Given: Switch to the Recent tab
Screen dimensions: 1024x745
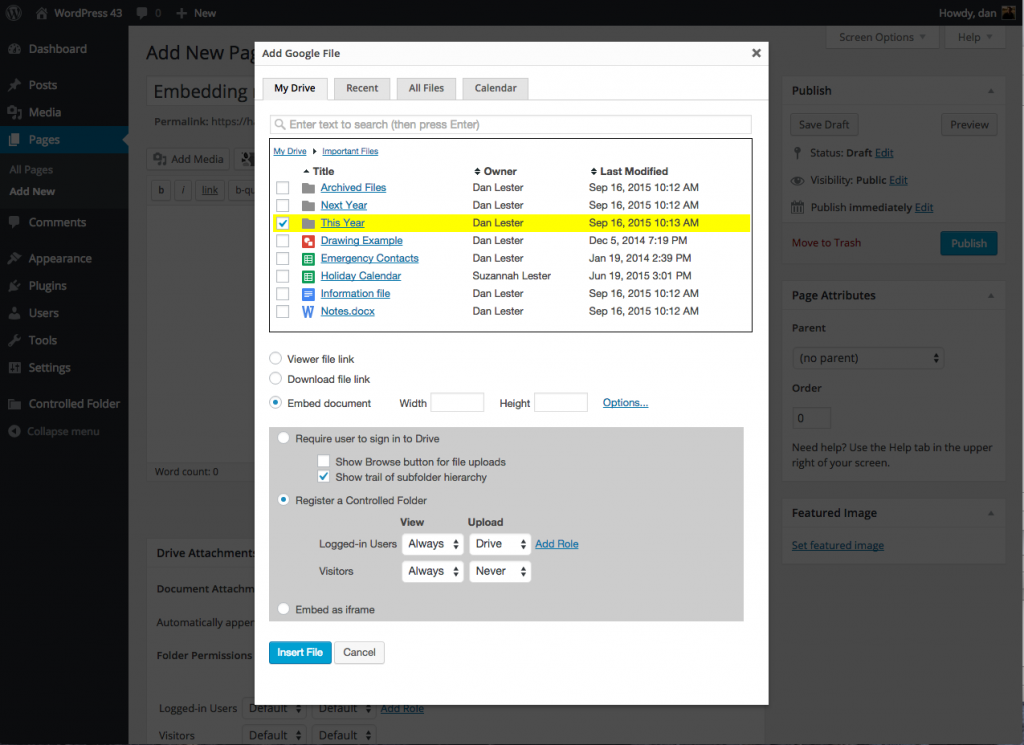Looking at the screenshot, I should pos(362,88).
